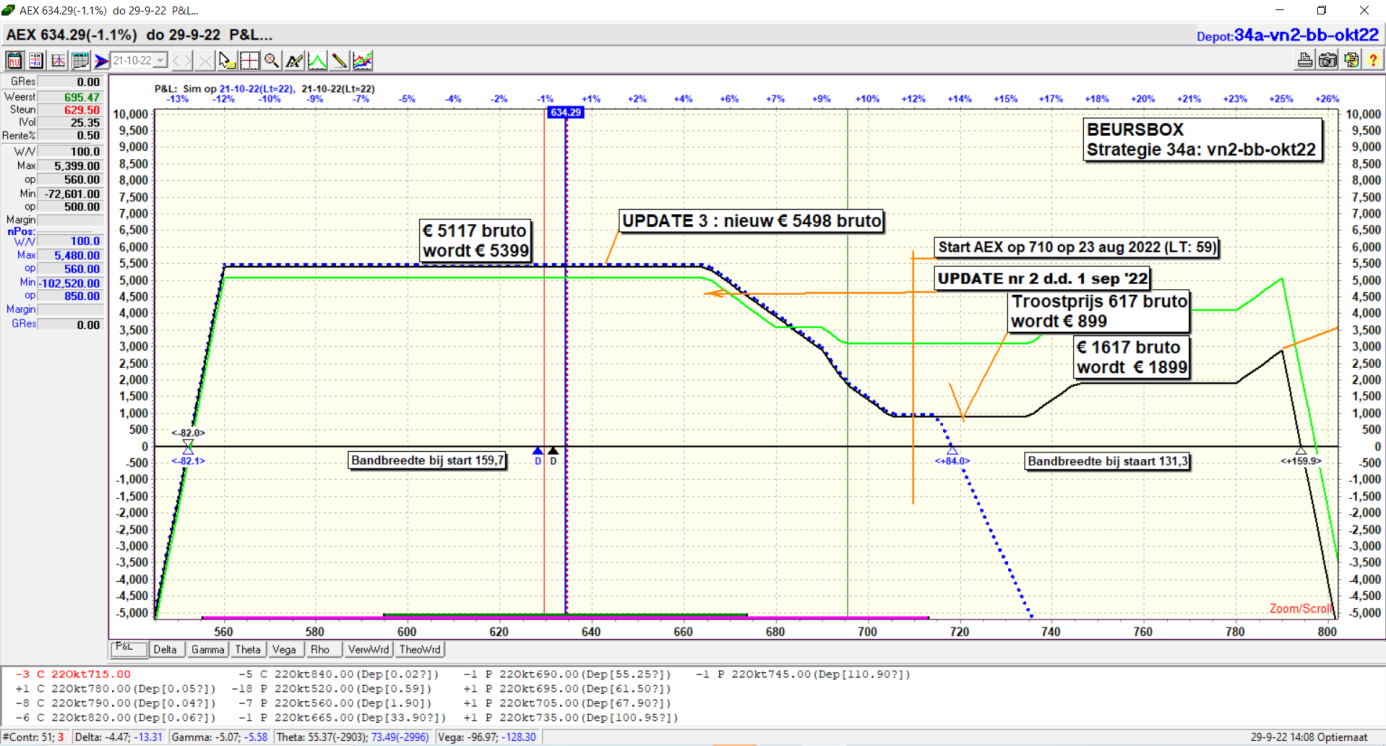Click the GRes value field at top

(x=71, y=82)
